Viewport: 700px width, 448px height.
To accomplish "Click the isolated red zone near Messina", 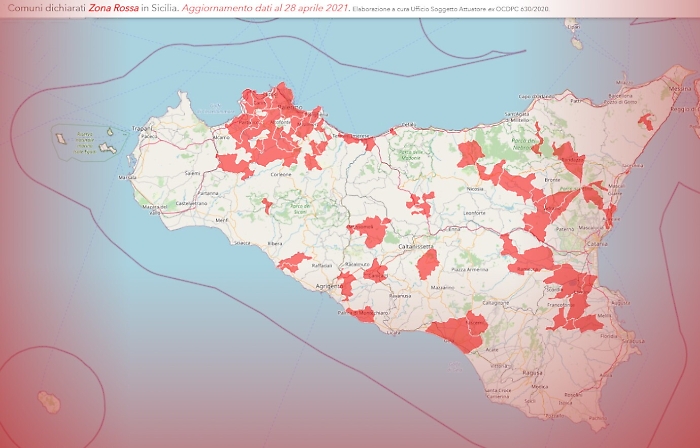I will [645, 122].
